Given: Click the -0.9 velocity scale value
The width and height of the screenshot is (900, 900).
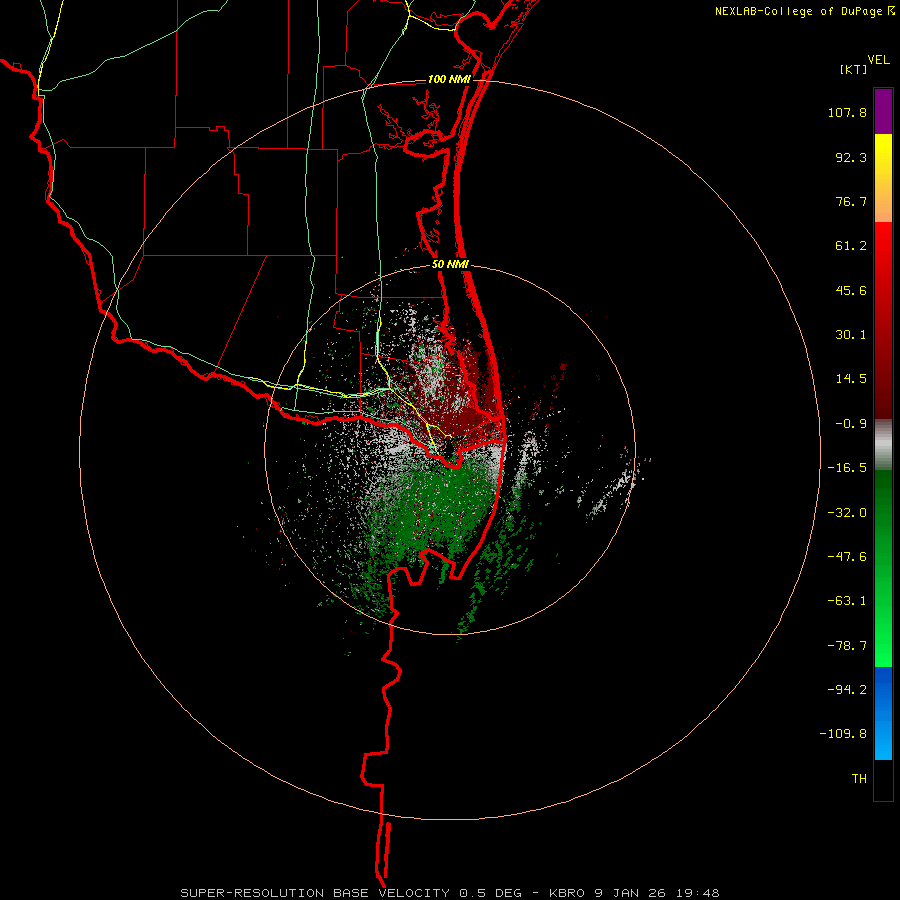Looking at the screenshot, I should pos(851,424).
